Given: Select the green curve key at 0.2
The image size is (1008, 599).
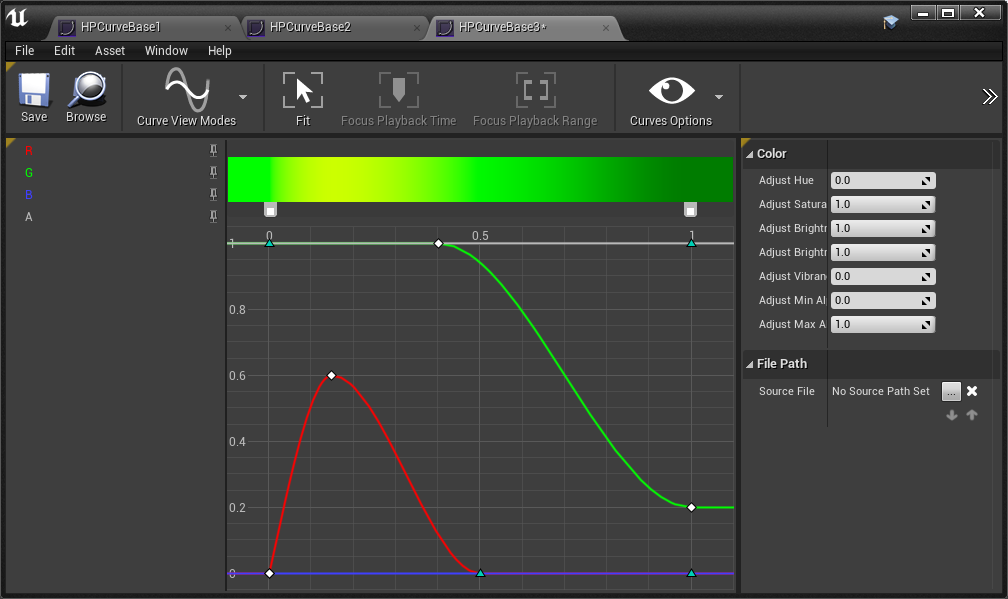Looking at the screenshot, I should [691, 507].
